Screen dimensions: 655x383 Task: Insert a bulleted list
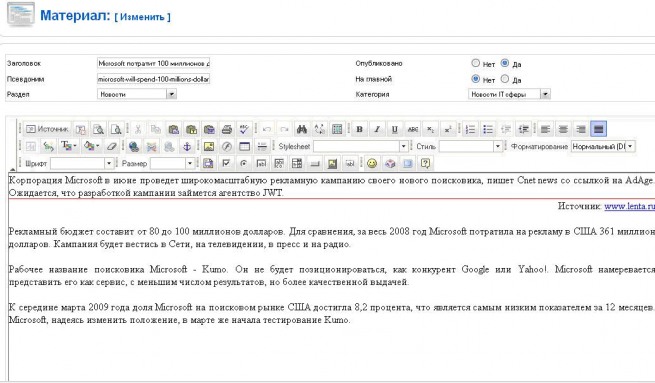point(487,129)
